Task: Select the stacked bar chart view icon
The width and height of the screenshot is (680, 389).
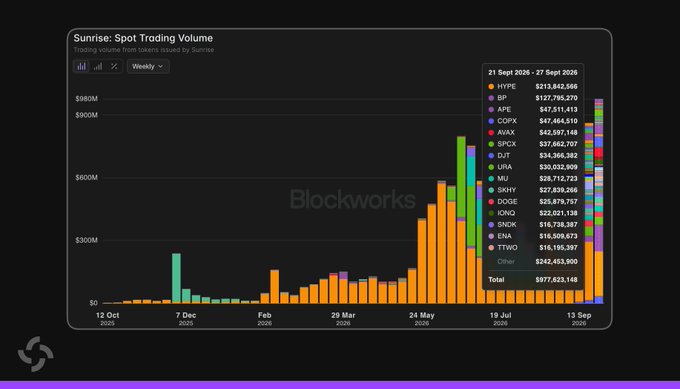Action: pyautogui.click(x=81, y=66)
